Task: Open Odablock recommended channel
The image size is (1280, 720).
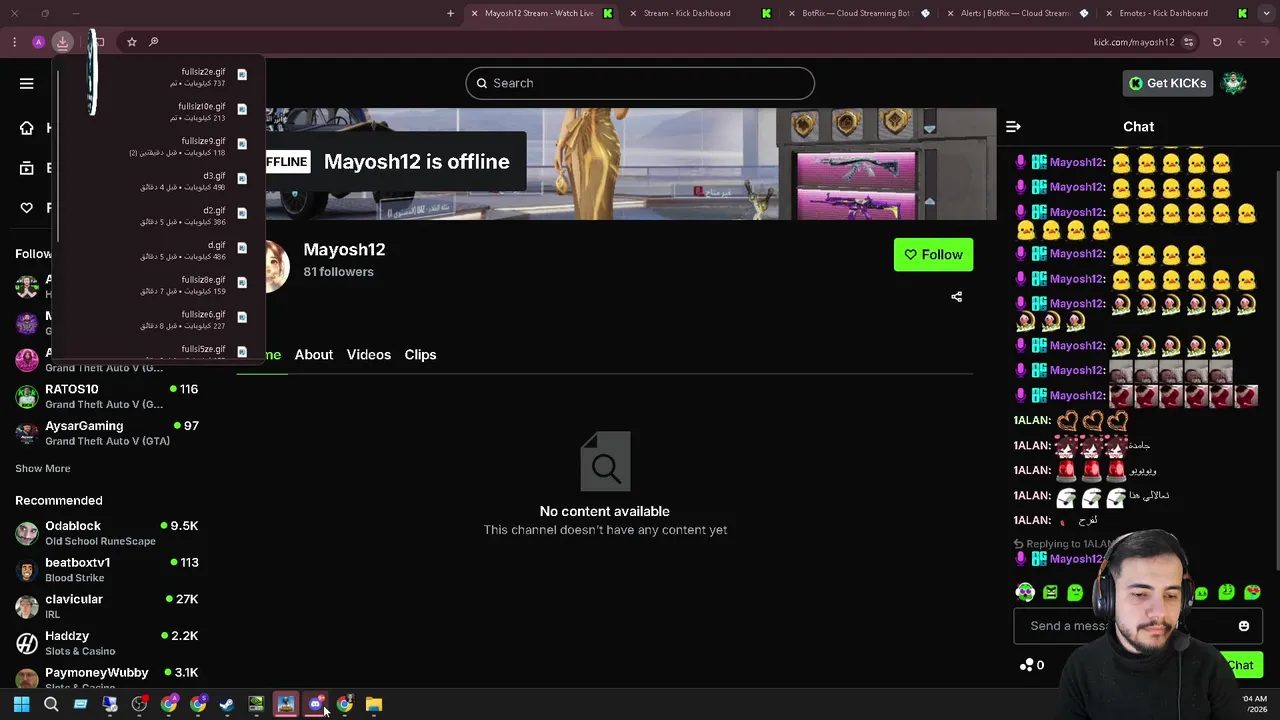Action: pyautogui.click(x=107, y=533)
